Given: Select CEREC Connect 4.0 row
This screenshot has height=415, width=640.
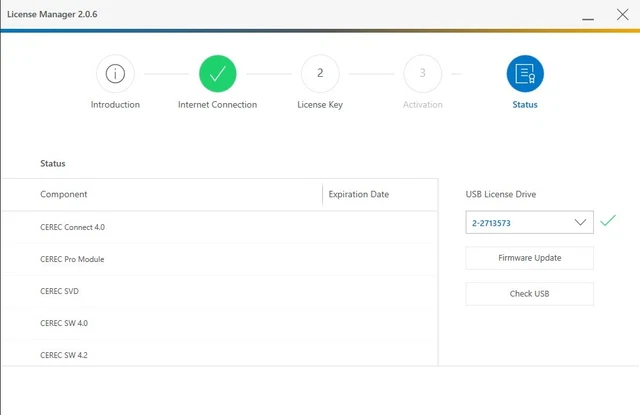Looking at the screenshot, I should tap(72, 227).
